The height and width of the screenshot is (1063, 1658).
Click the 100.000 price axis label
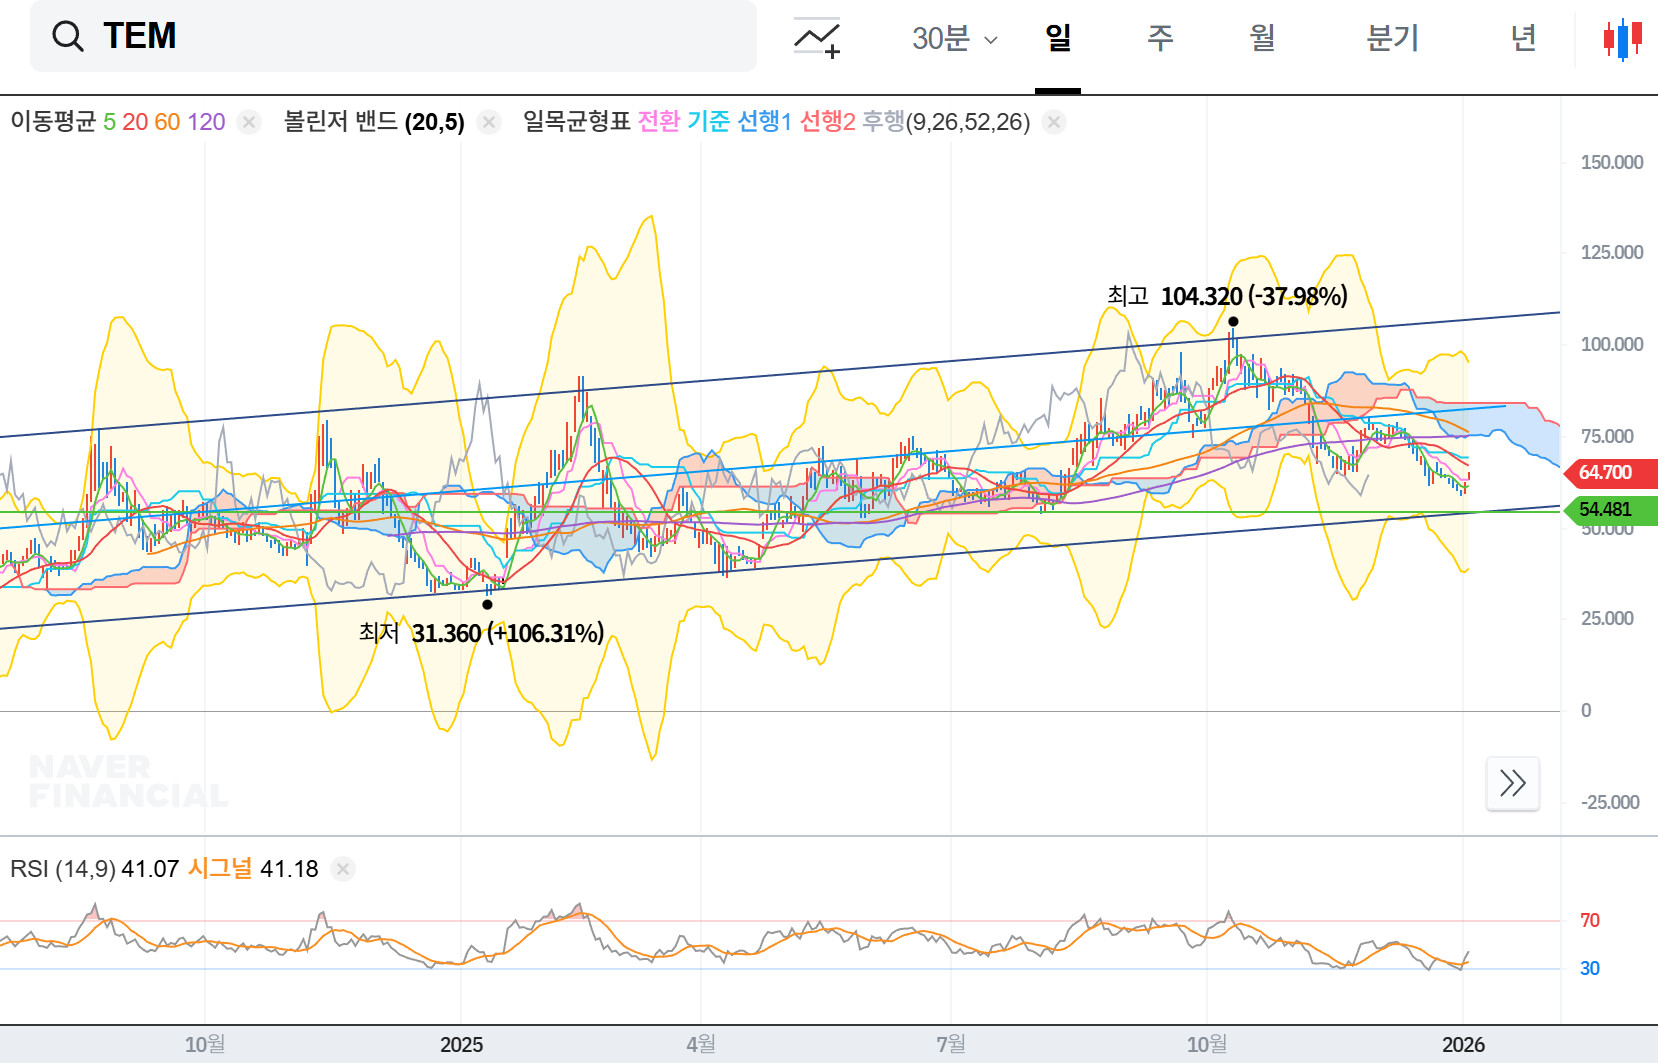(1611, 344)
